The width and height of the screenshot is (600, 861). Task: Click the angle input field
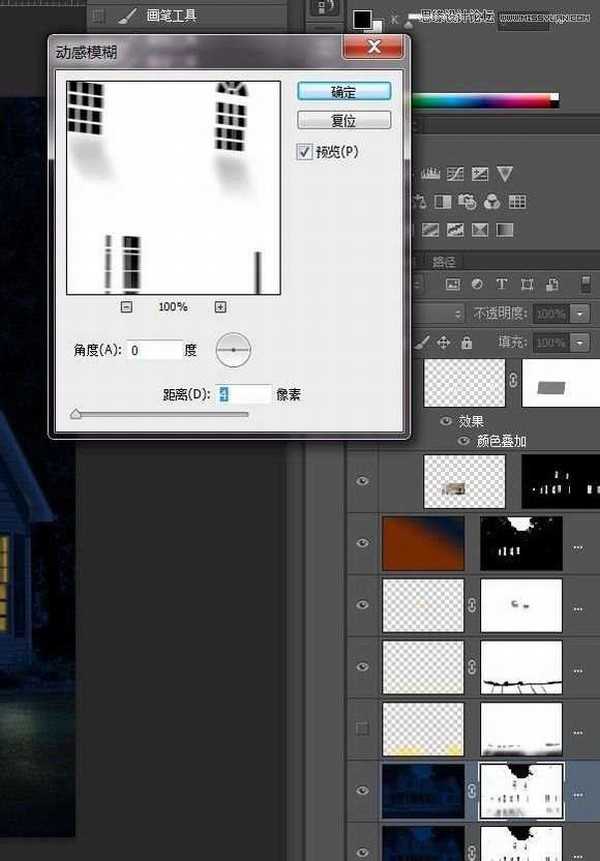click(x=155, y=350)
